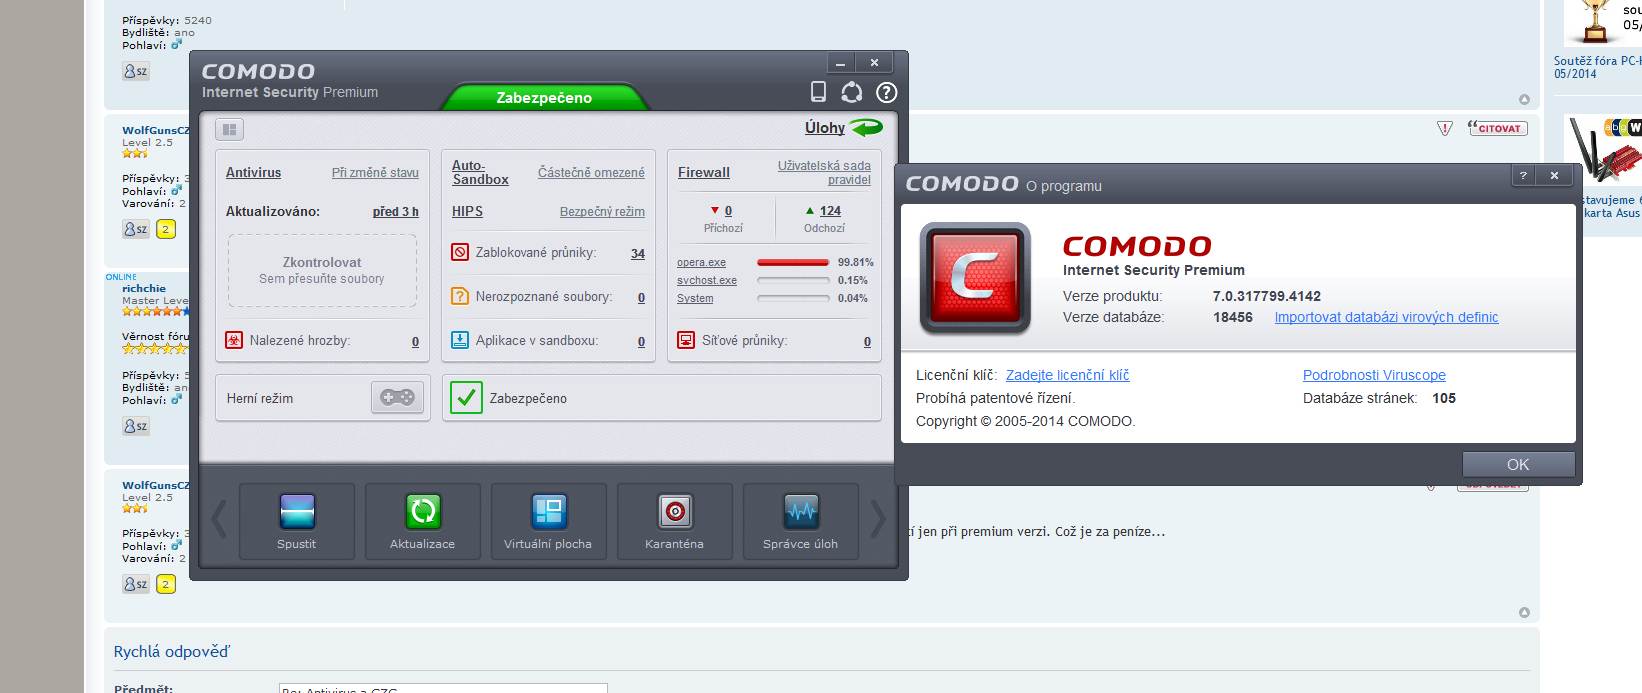
Task: Open Podrobnosti Viruscope link
Action: tap(1374, 375)
